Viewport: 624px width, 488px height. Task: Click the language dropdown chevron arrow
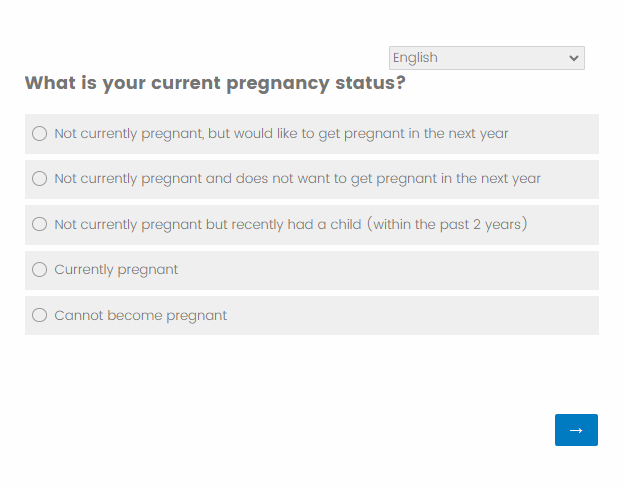tap(573, 58)
